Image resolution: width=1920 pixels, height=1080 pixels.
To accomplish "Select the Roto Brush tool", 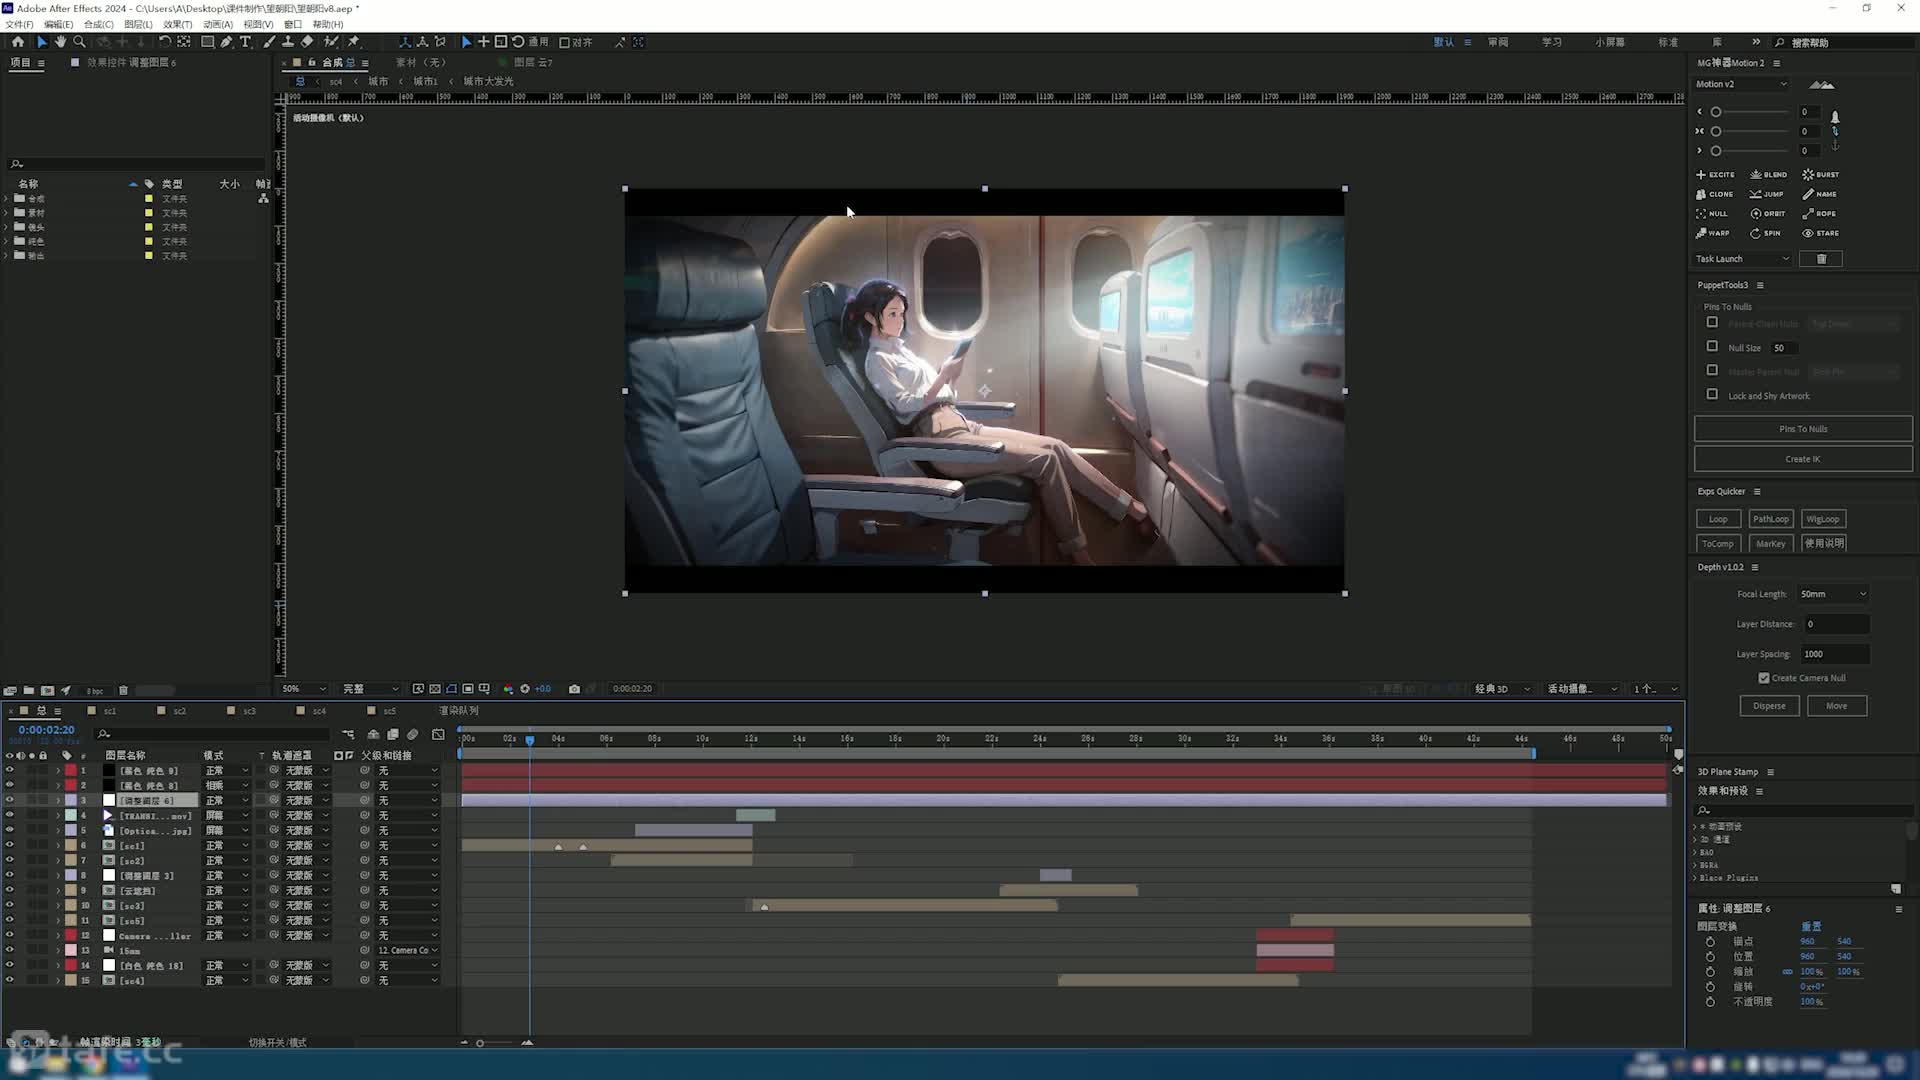I will click(x=331, y=42).
